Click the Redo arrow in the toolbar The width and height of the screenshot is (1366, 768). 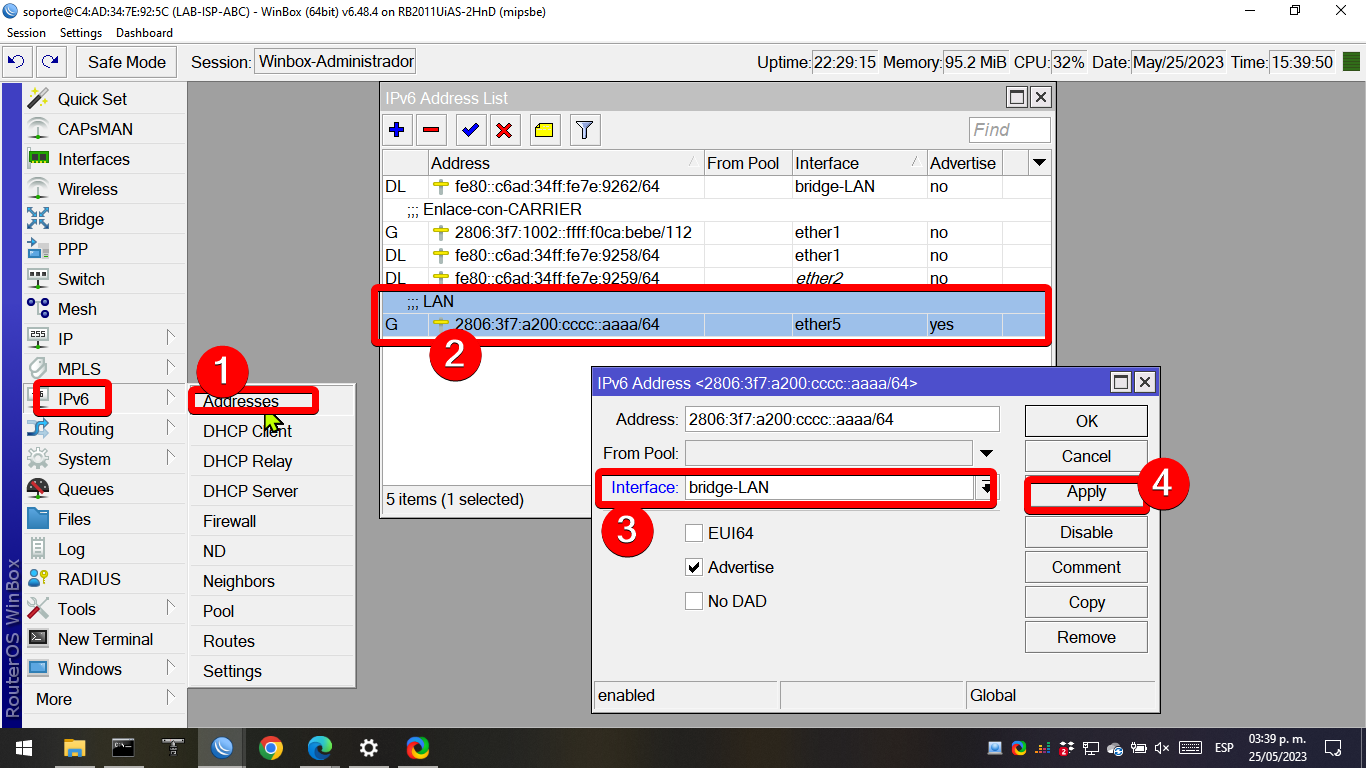(51, 61)
